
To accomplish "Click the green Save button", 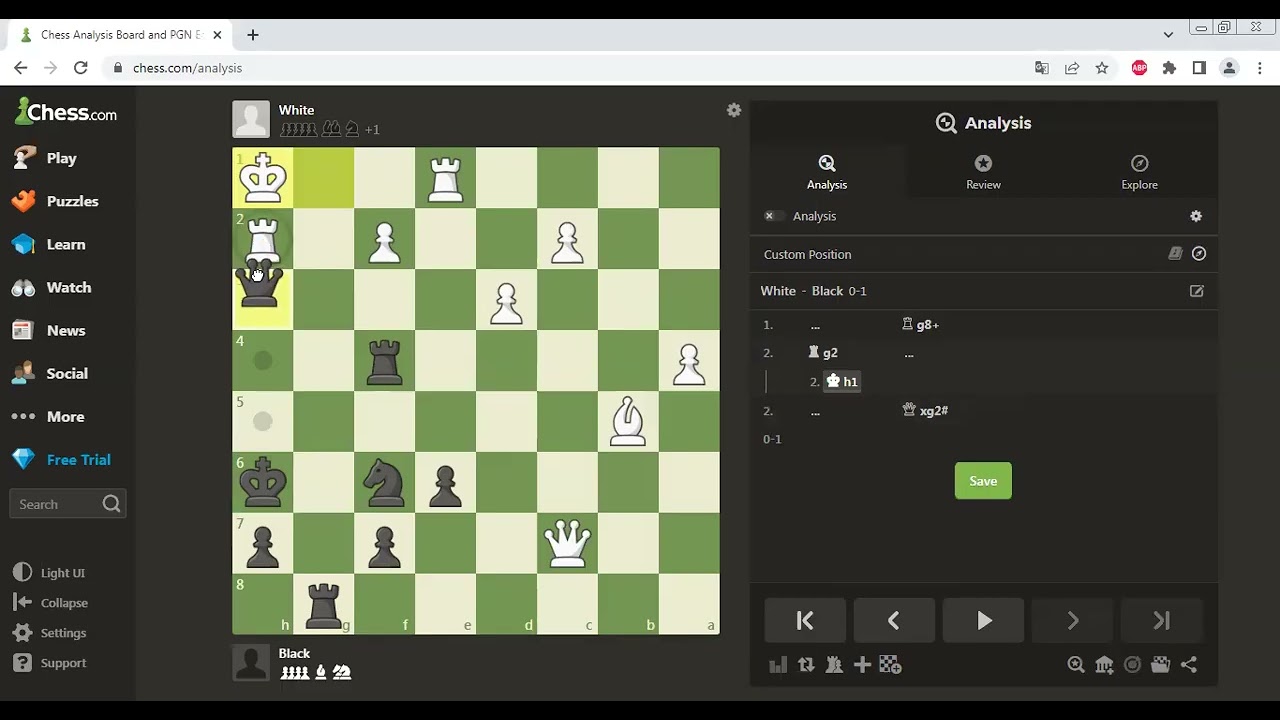I will click(983, 481).
